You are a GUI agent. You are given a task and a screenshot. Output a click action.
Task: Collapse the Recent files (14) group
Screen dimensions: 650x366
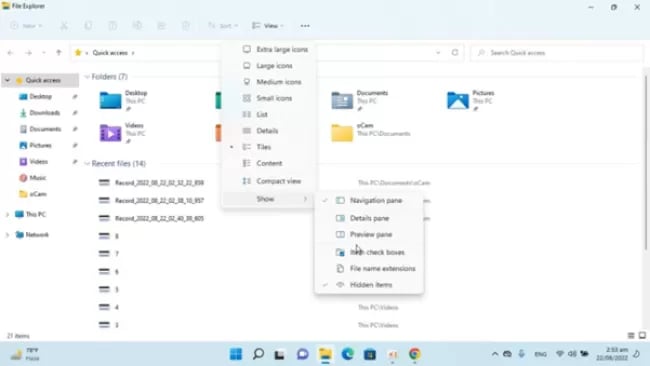(87, 164)
